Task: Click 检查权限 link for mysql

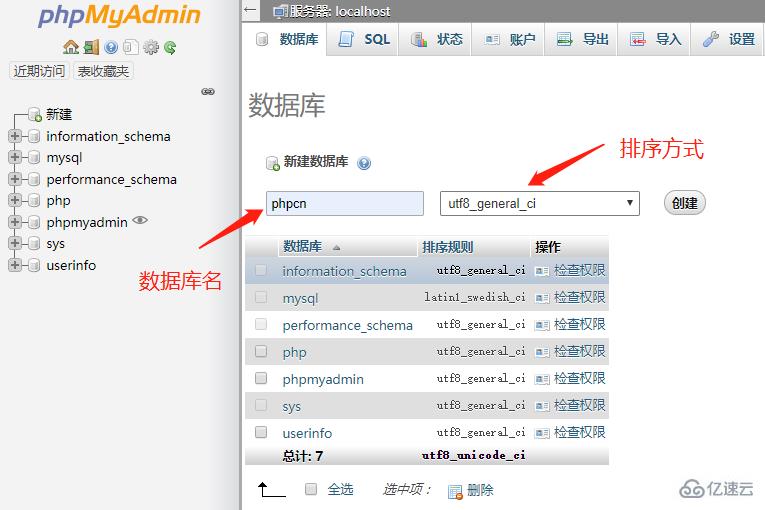Action: (x=579, y=297)
